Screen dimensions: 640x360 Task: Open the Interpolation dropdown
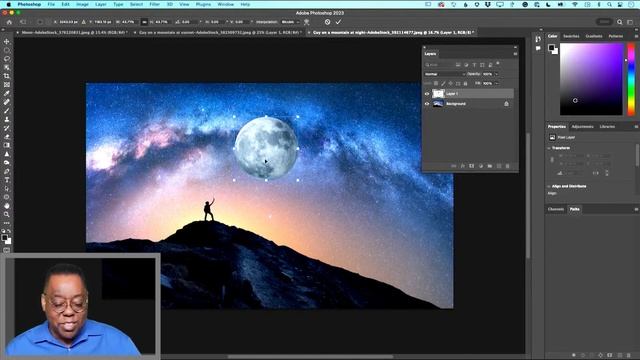coord(290,22)
